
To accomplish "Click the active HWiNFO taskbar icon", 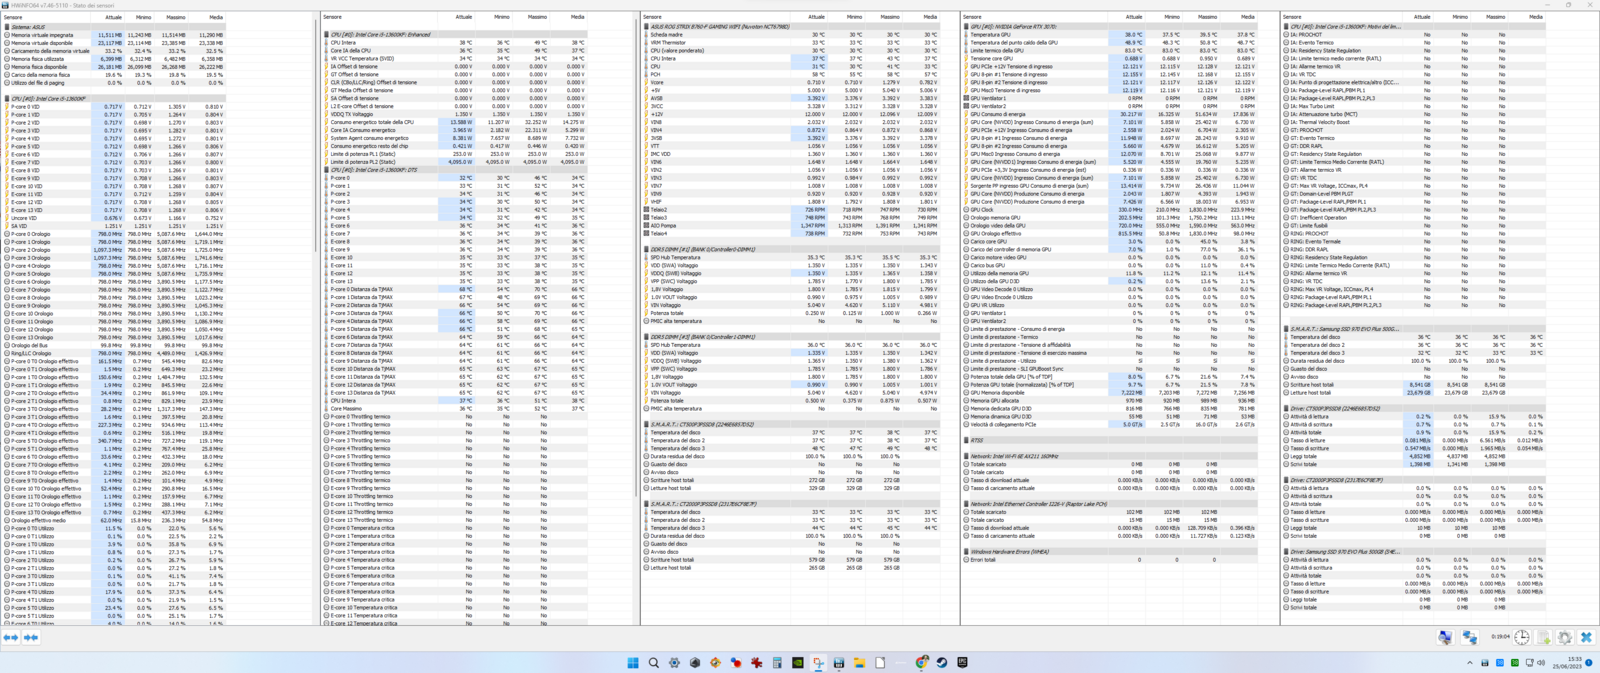I will pos(839,662).
